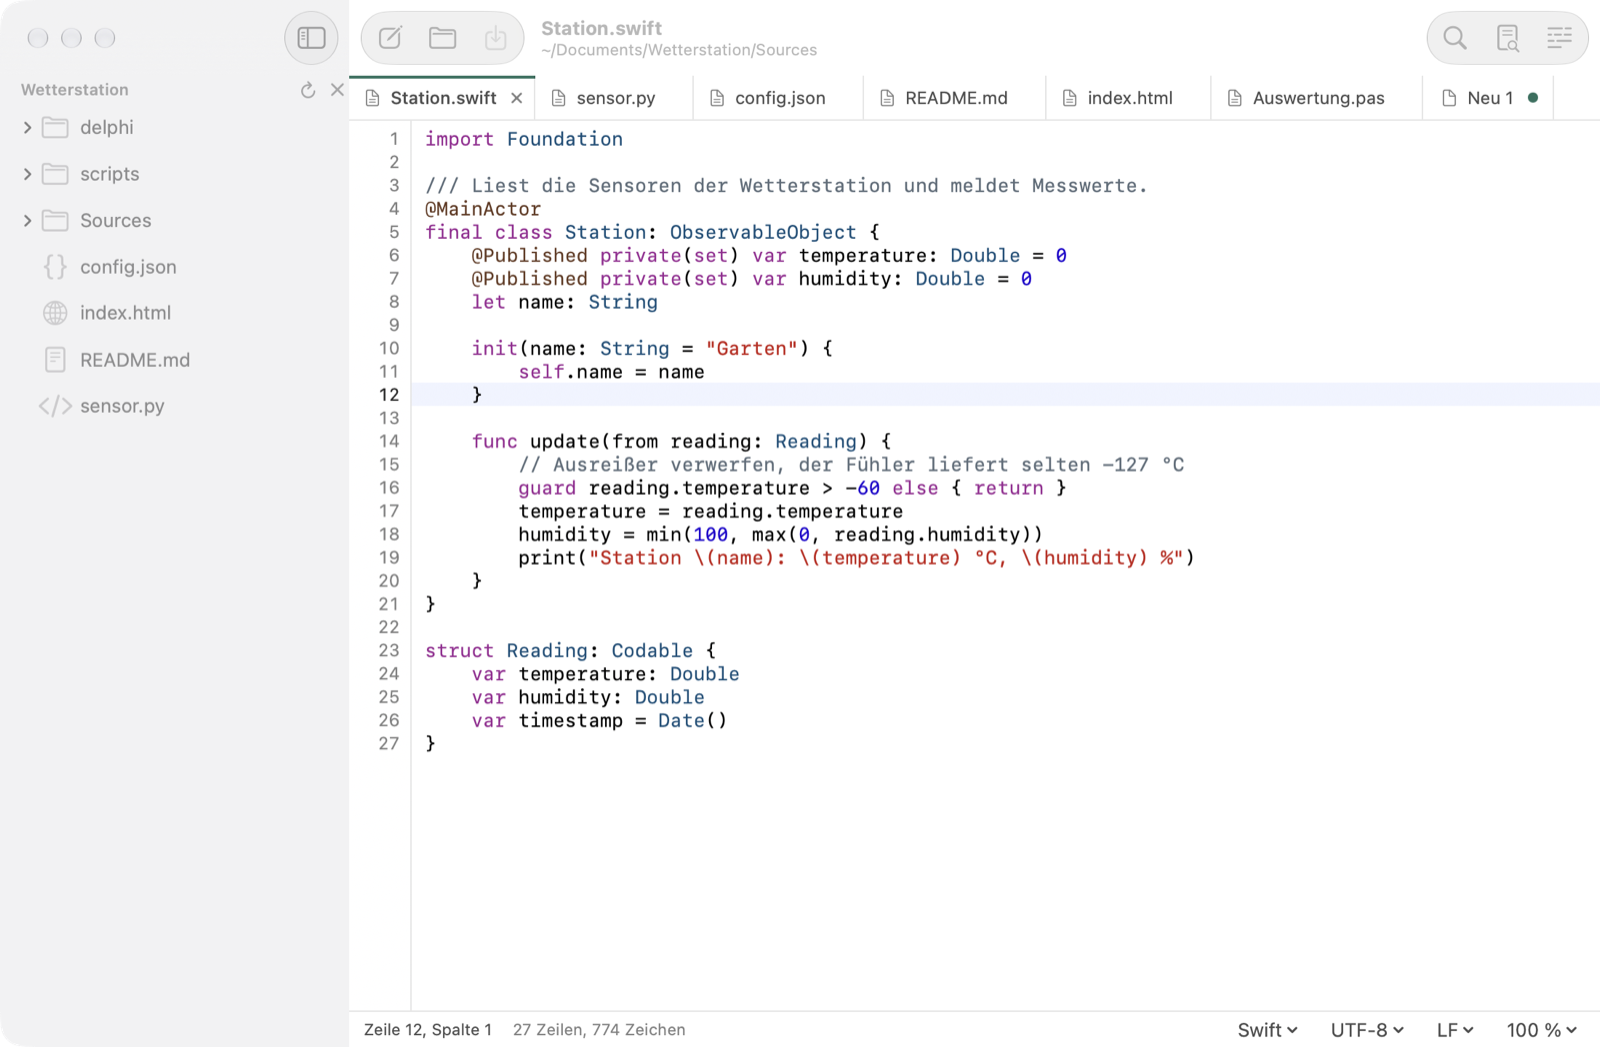Change encoding via UTF-8 dropdown
This screenshot has width=1600, height=1047.
(1367, 1030)
